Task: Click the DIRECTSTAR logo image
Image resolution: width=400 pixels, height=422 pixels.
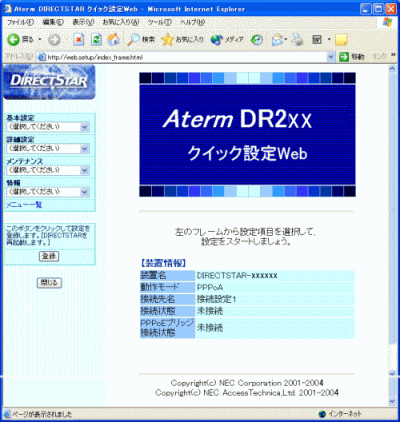Action: point(49,82)
